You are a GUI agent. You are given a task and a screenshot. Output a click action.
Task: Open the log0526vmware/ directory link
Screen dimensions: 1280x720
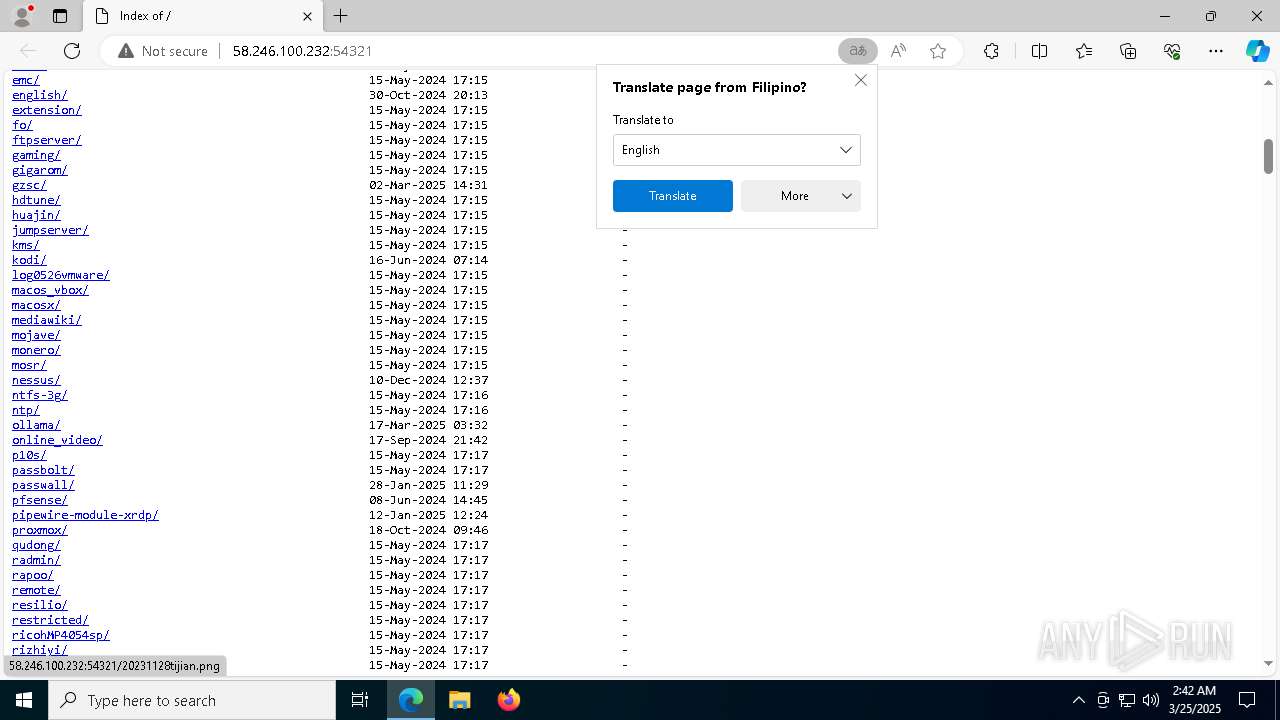pyautogui.click(x=61, y=275)
